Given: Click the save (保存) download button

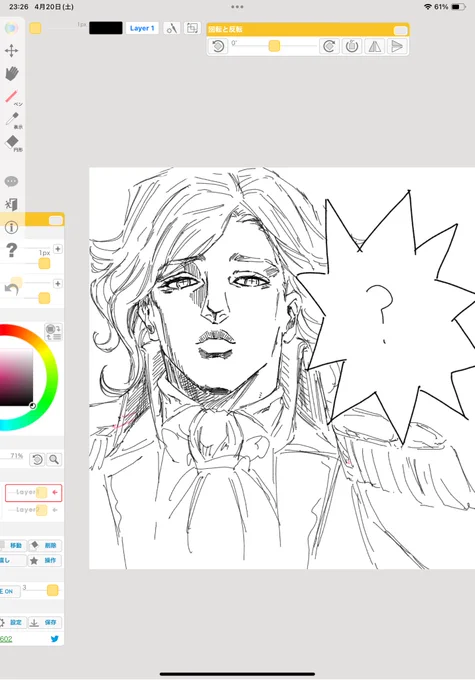Looking at the screenshot, I should click(45, 622).
